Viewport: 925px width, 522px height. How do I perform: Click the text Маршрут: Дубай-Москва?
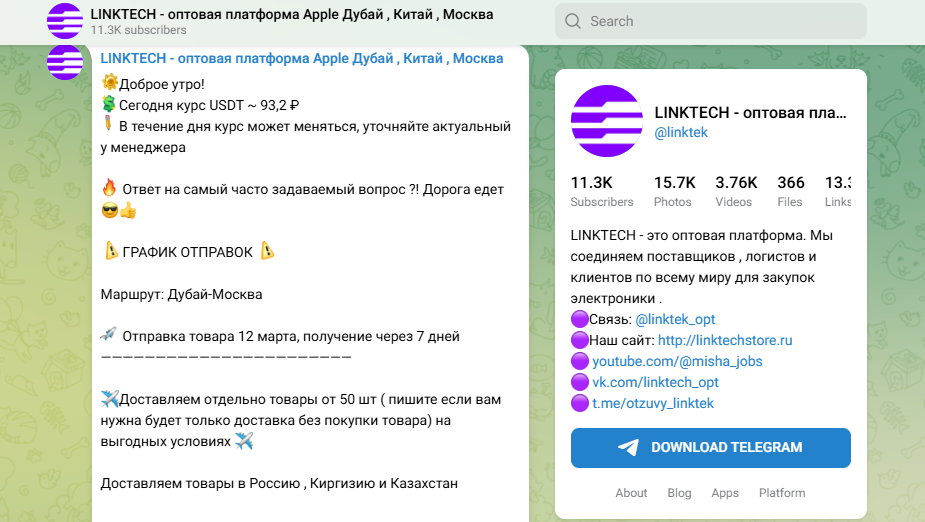(x=181, y=294)
